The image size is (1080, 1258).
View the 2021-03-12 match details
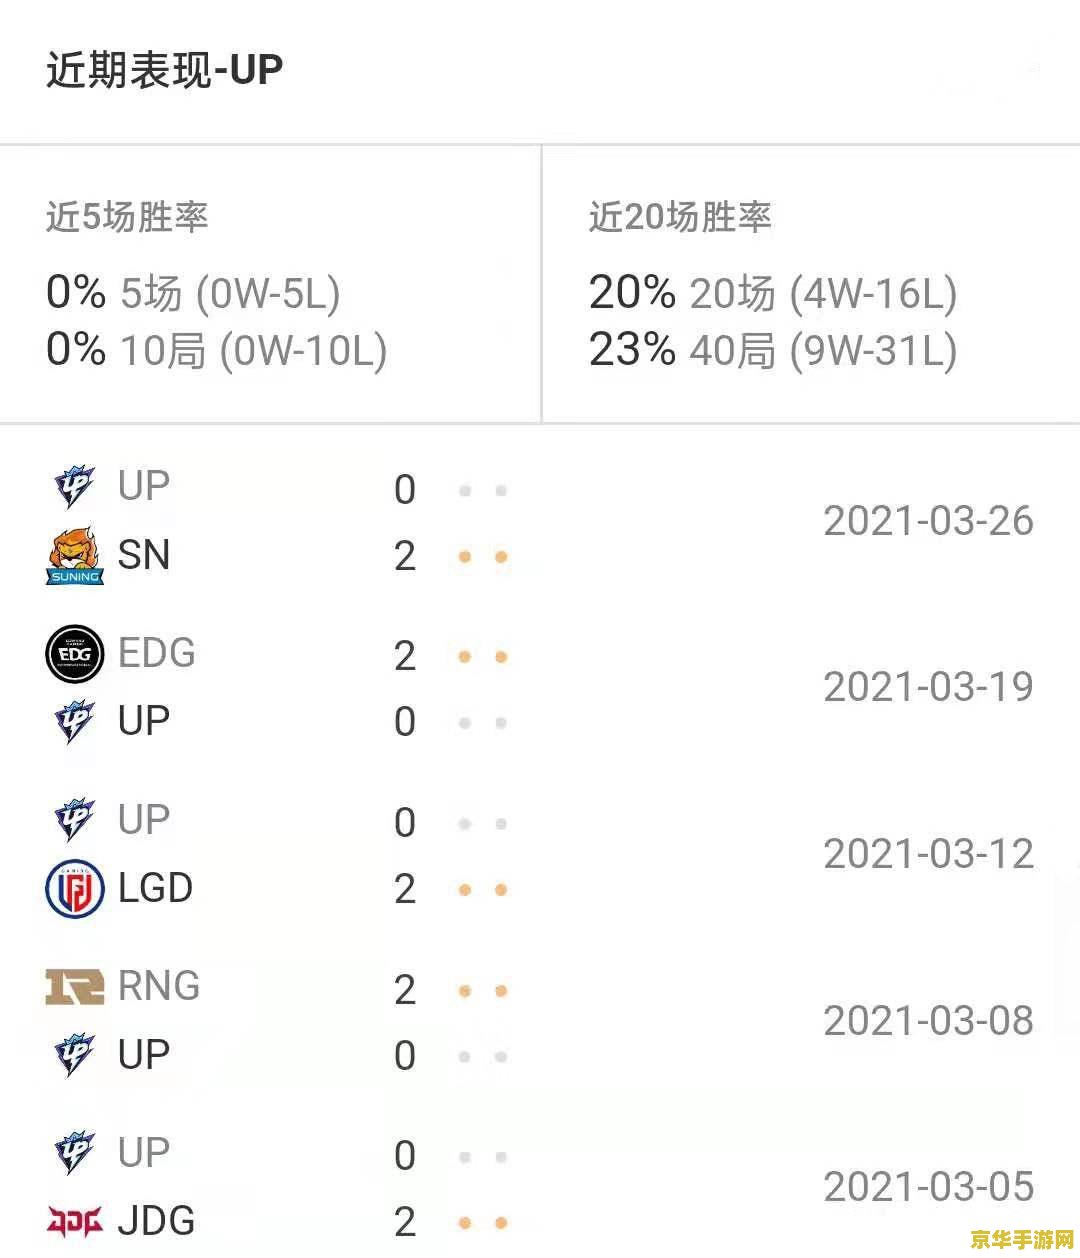tap(540, 855)
